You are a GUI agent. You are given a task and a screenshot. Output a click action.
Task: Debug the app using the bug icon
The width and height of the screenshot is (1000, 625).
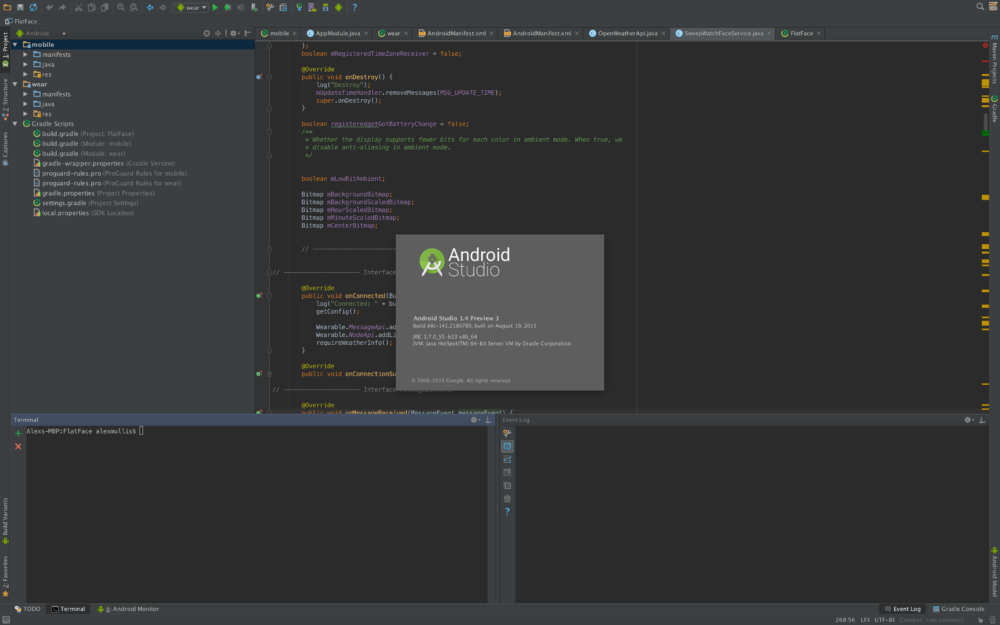point(229,7)
